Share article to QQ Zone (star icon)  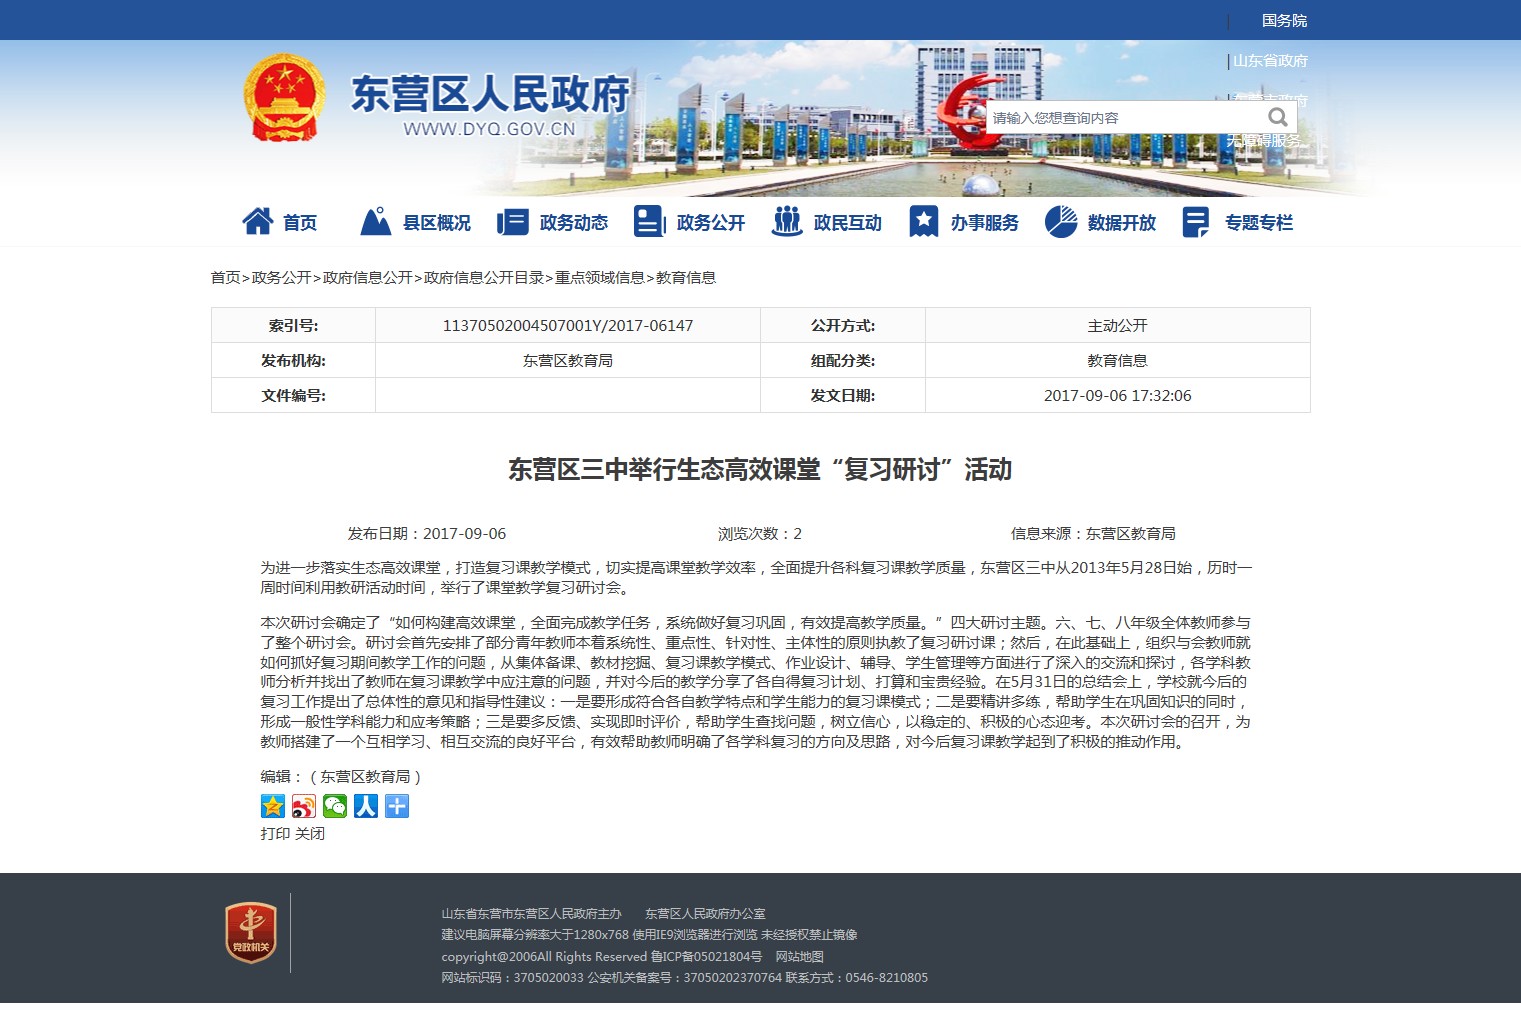(272, 806)
